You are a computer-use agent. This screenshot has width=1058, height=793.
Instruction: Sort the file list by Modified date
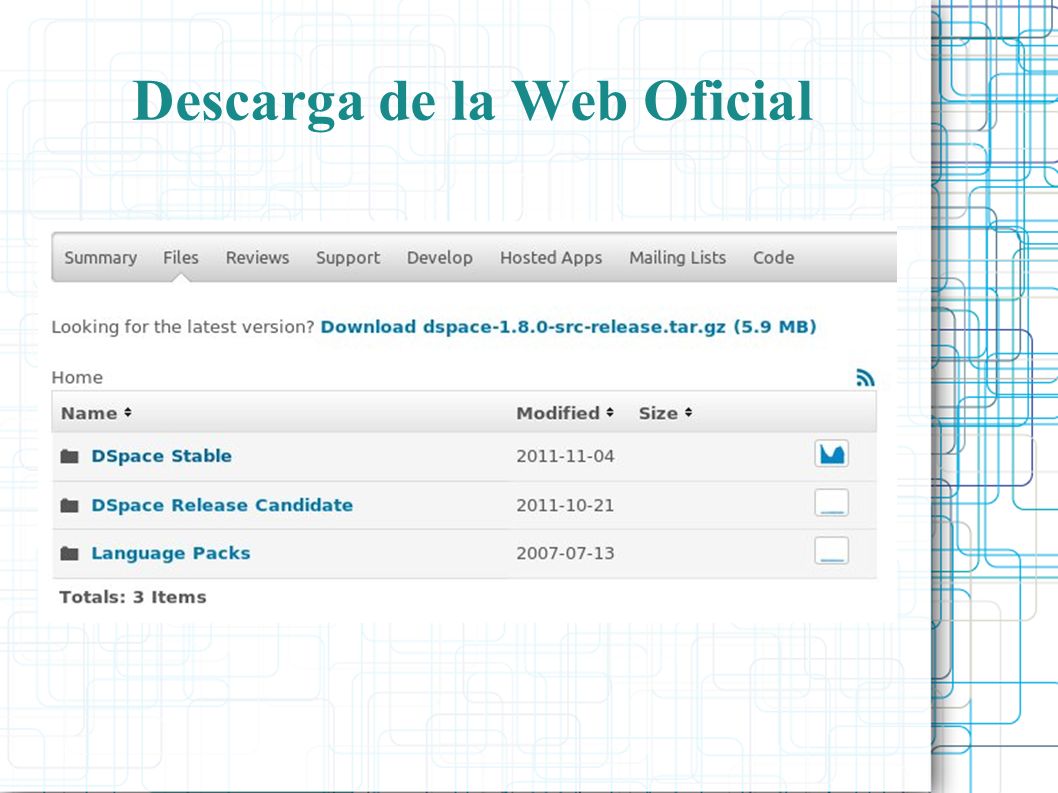point(565,413)
